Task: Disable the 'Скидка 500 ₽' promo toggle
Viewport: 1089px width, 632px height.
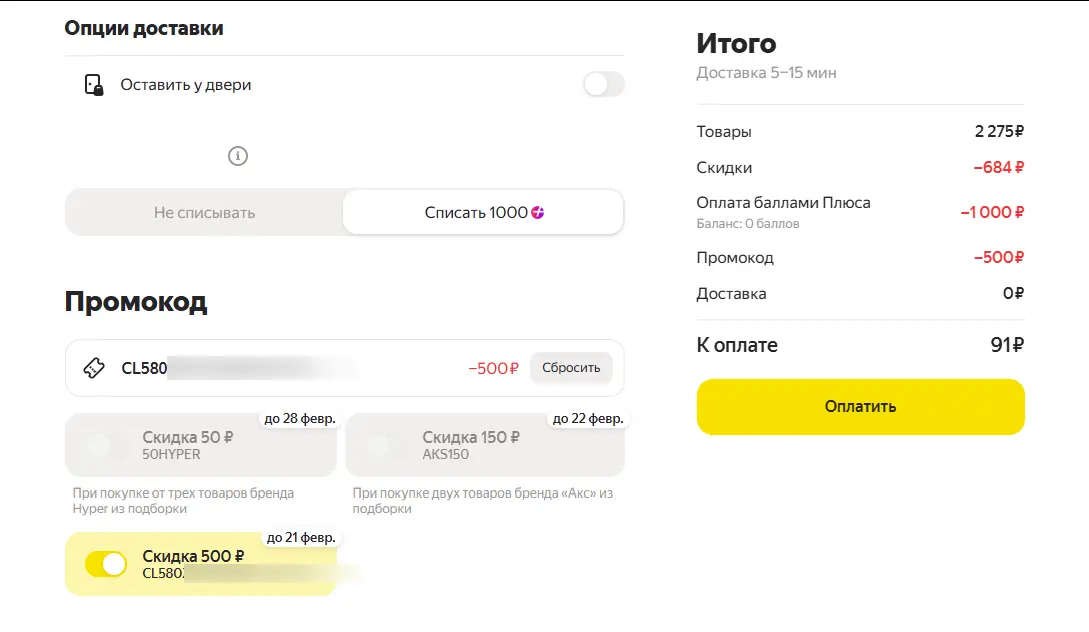Action: pos(106,564)
